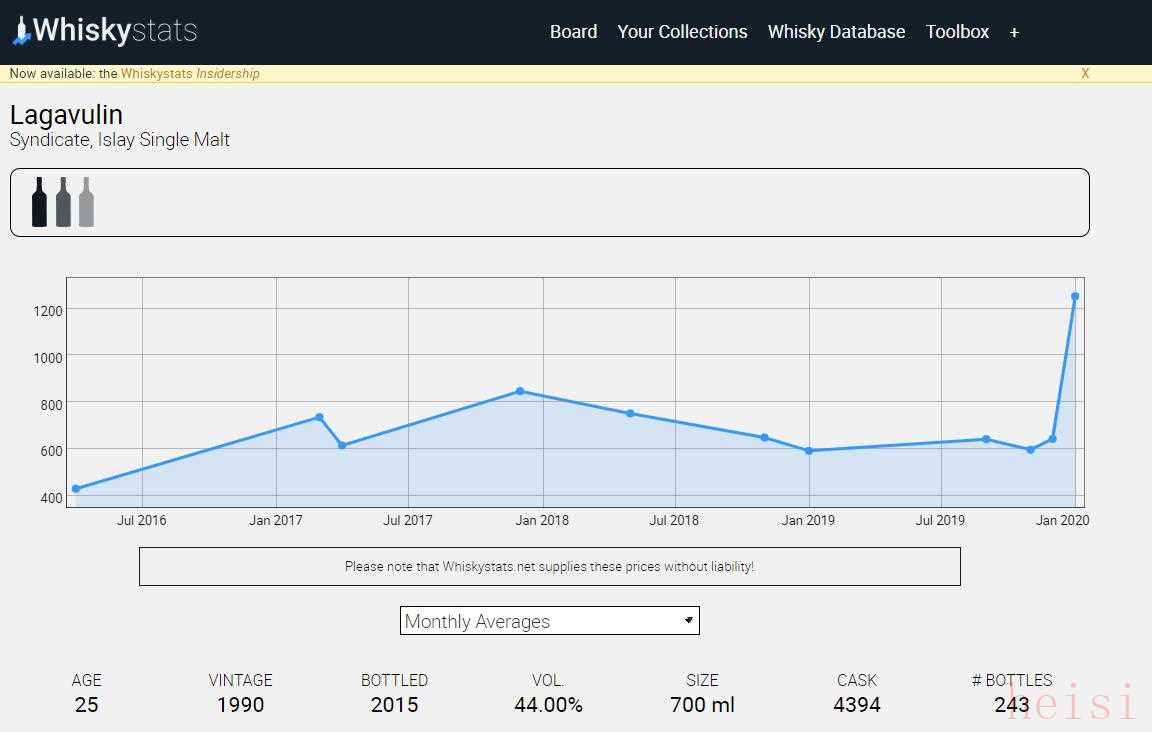Click the Jan 2019 data point
Screen dimensions: 1152x732
(808, 451)
